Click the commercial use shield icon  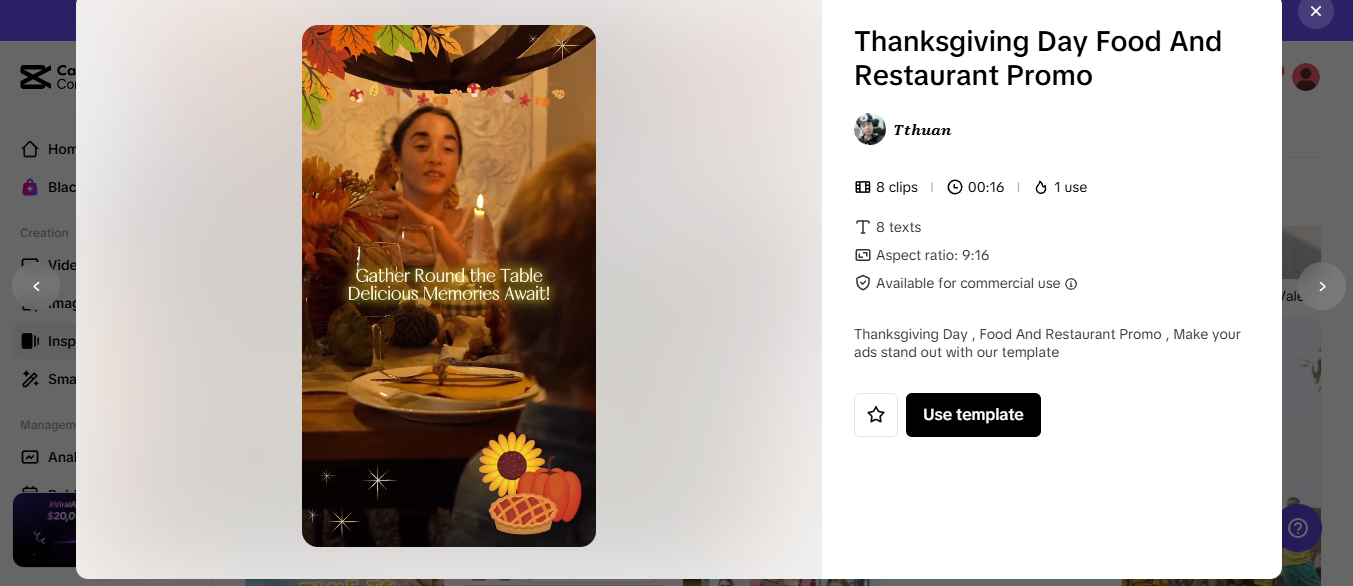point(863,283)
